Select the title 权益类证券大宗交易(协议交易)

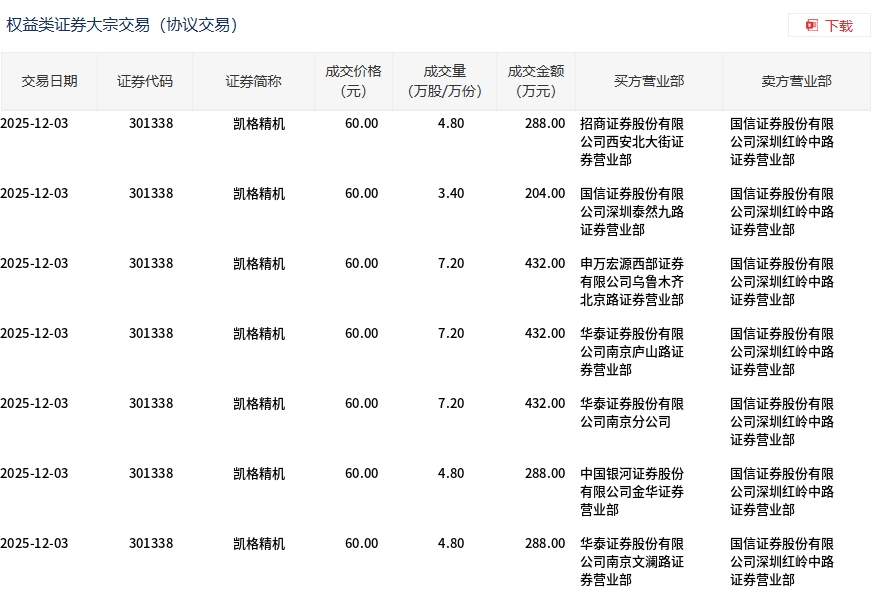[x=122, y=25]
